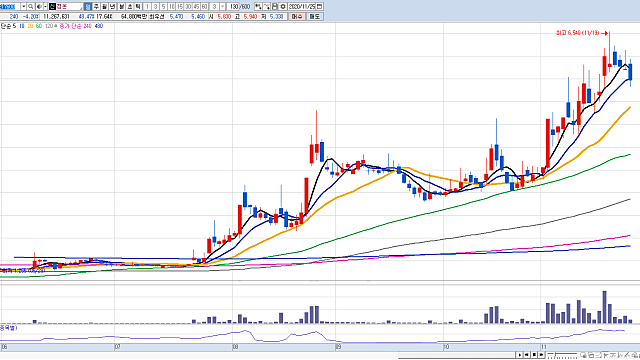The image size is (640, 360).
Task: Click the stop square chart scroll button
Action: 534,355
